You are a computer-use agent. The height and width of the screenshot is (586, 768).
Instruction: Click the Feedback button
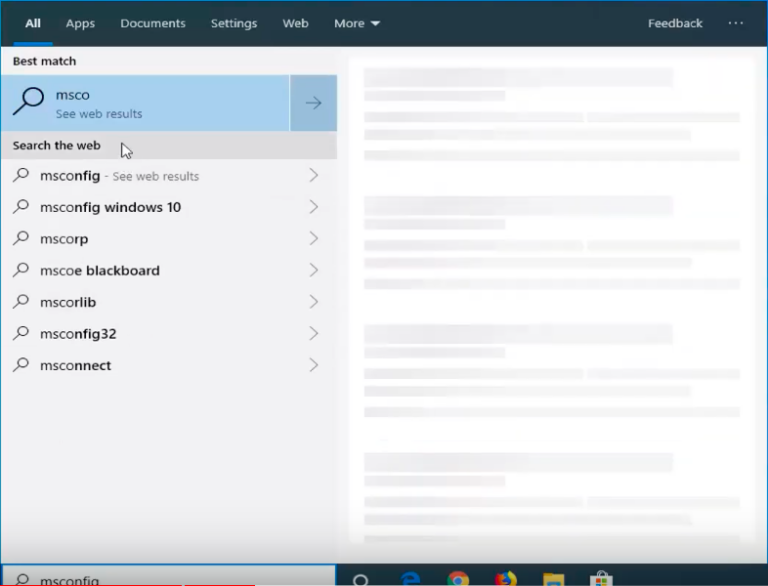675,23
